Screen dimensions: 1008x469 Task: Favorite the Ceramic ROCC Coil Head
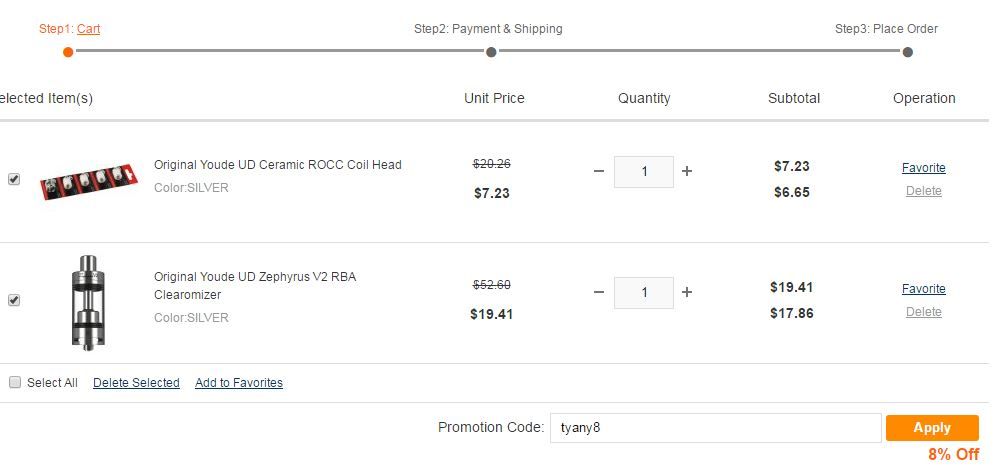pyautogui.click(x=923, y=168)
